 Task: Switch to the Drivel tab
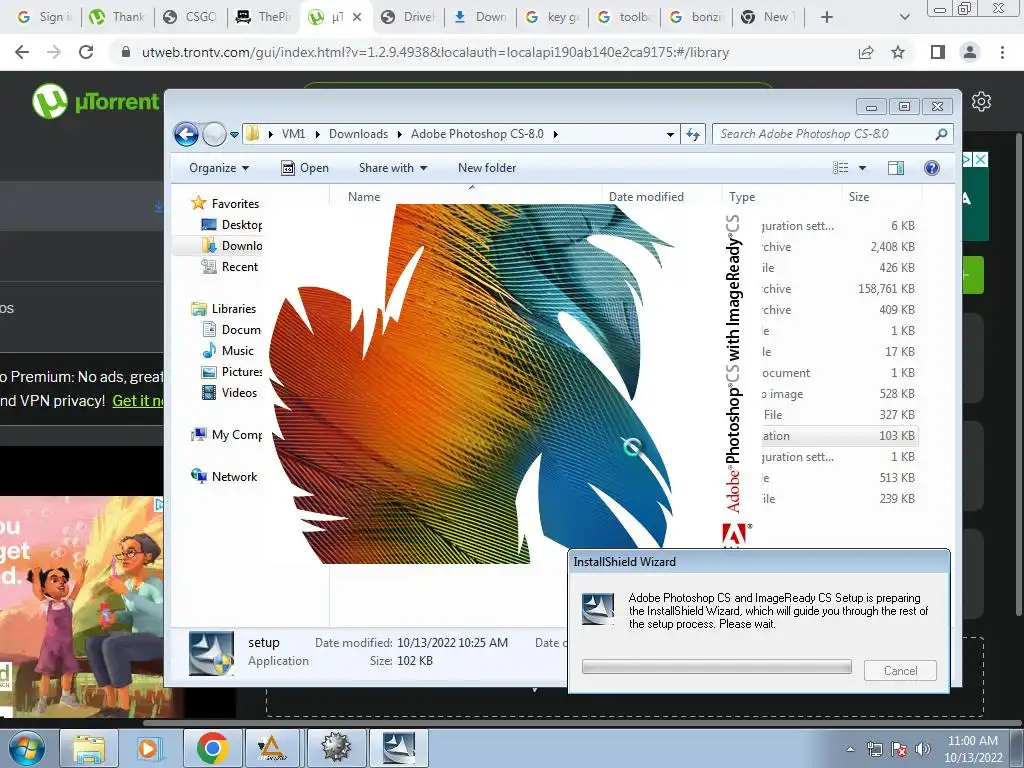point(409,17)
